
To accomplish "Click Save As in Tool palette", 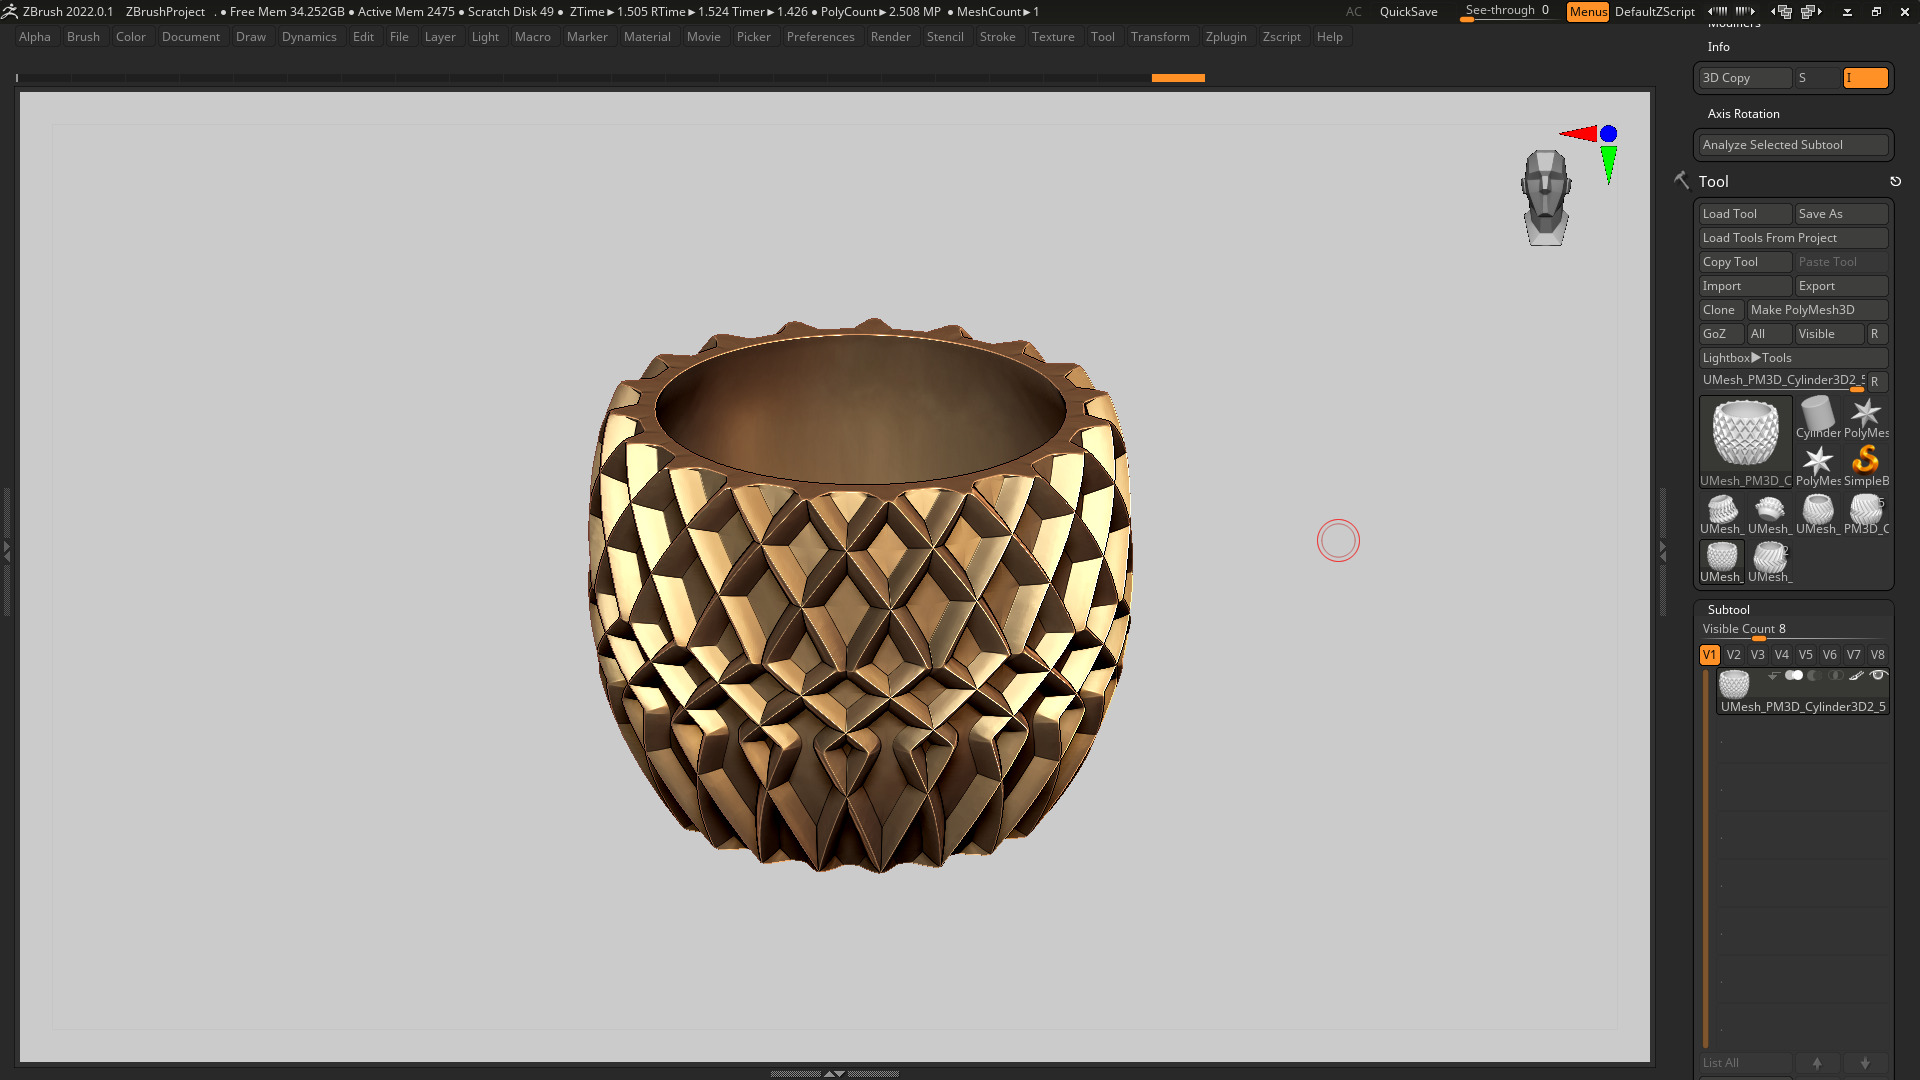I will tap(1841, 214).
